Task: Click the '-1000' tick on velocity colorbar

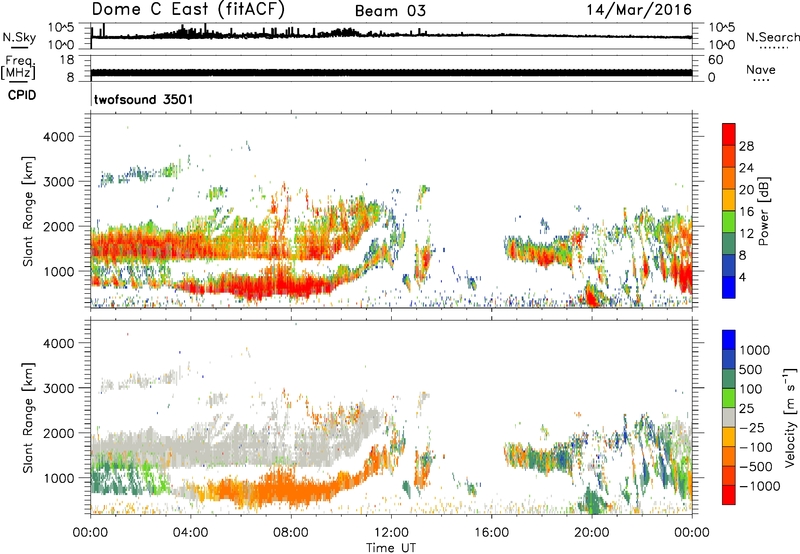Action: [760, 486]
